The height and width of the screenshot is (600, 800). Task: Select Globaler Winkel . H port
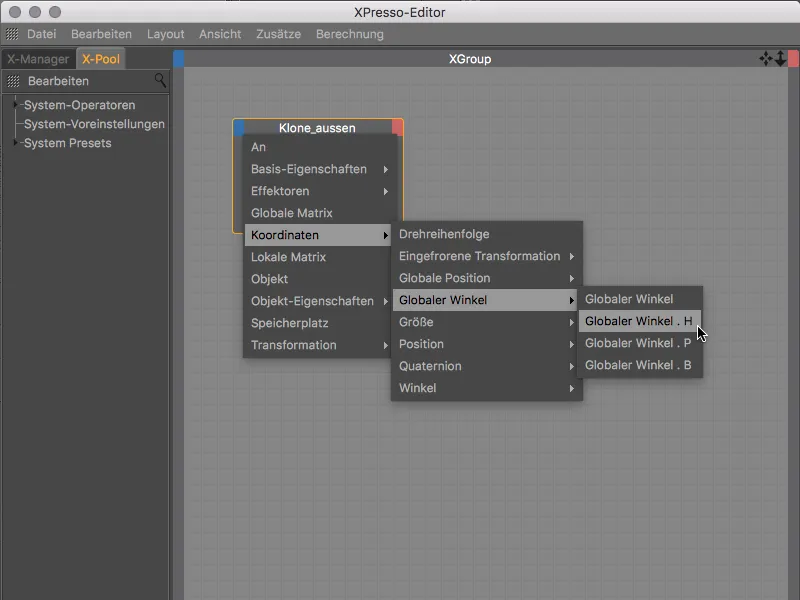[x=640, y=321]
